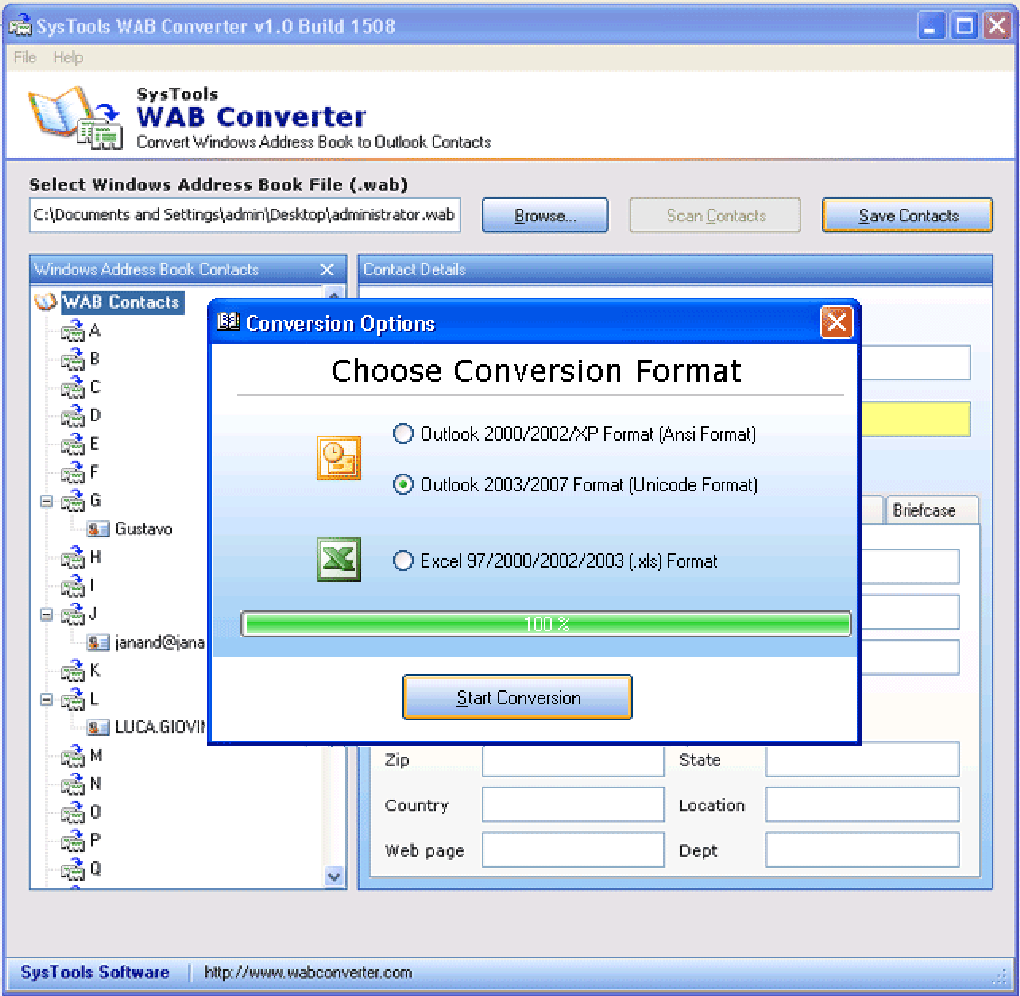Image resolution: width=1020 pixels, height=996 pixels.
Task: Open the Help menu
Action: coord(68,57)
